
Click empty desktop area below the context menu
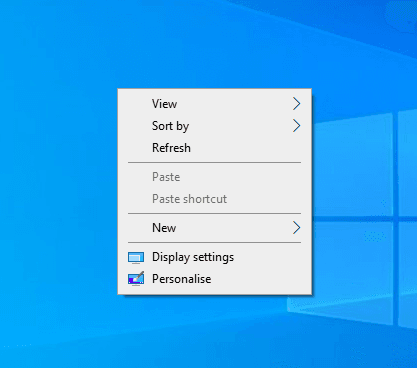point(215,332)
